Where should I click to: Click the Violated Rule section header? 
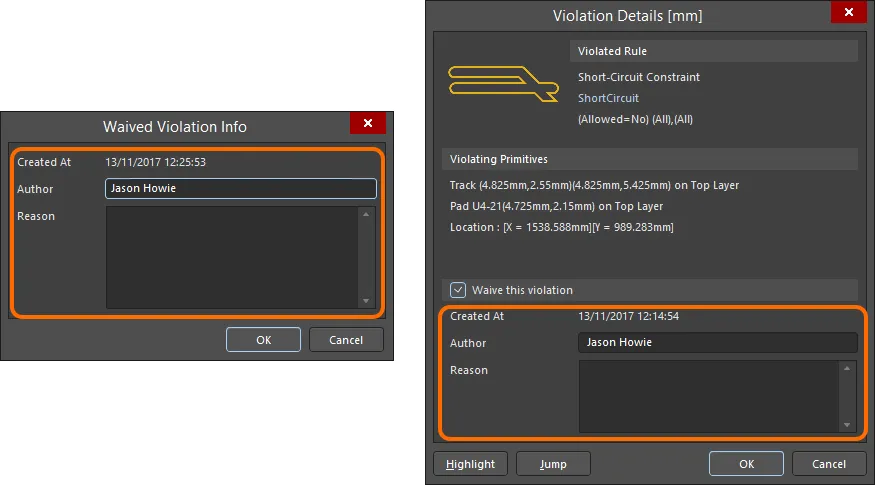click(x=714, y=51)
